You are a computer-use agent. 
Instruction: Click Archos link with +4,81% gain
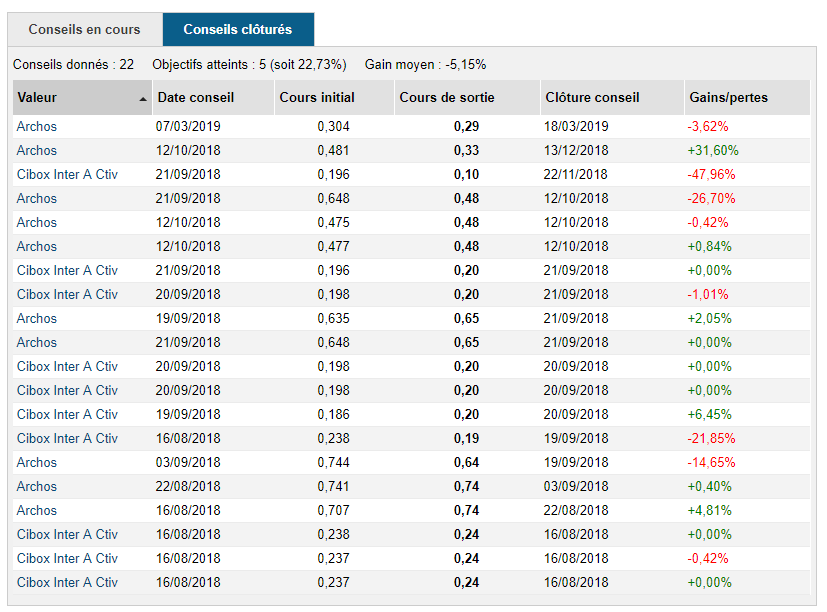click(x=37, y=511)
